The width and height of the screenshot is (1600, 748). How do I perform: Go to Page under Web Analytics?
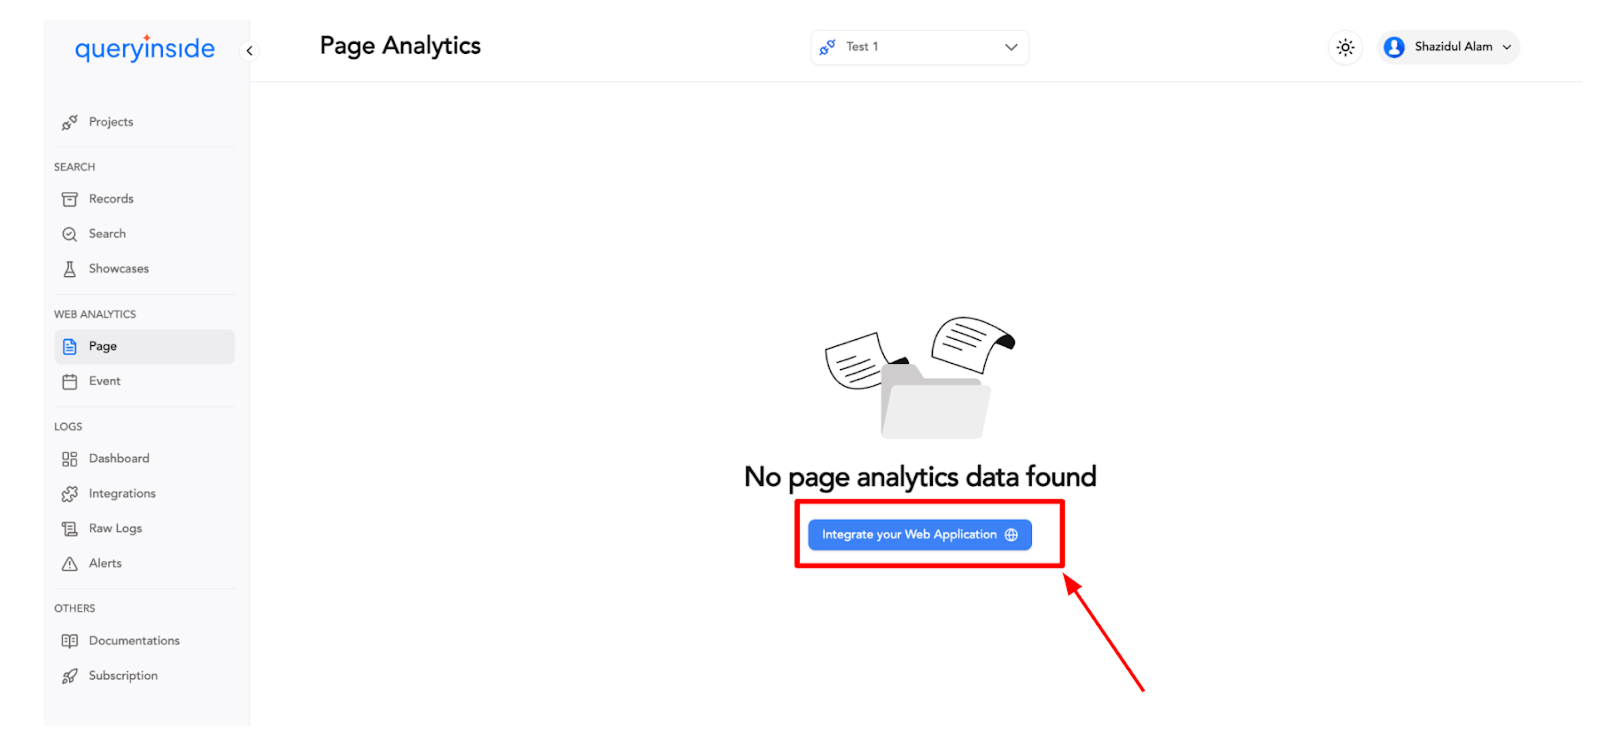[x=144, y=347]
